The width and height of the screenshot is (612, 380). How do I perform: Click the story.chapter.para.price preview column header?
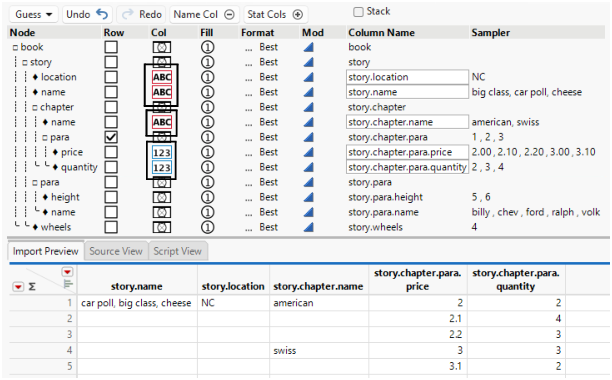click(418, 280)
